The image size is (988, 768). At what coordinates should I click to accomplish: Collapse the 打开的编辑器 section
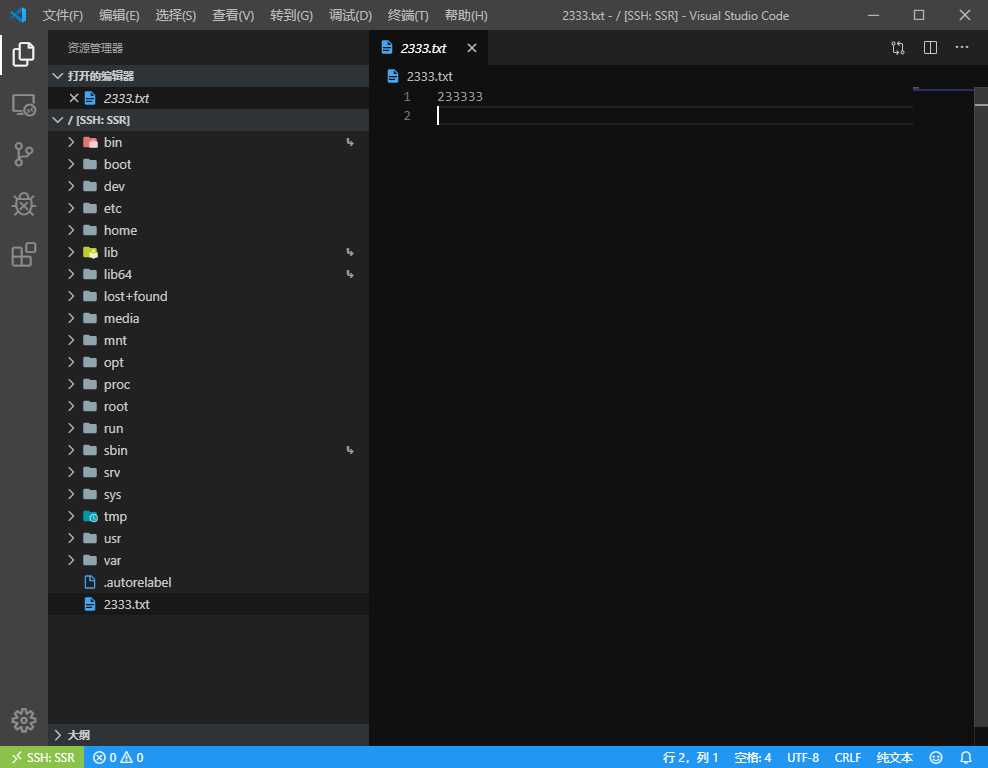(209, 76)
